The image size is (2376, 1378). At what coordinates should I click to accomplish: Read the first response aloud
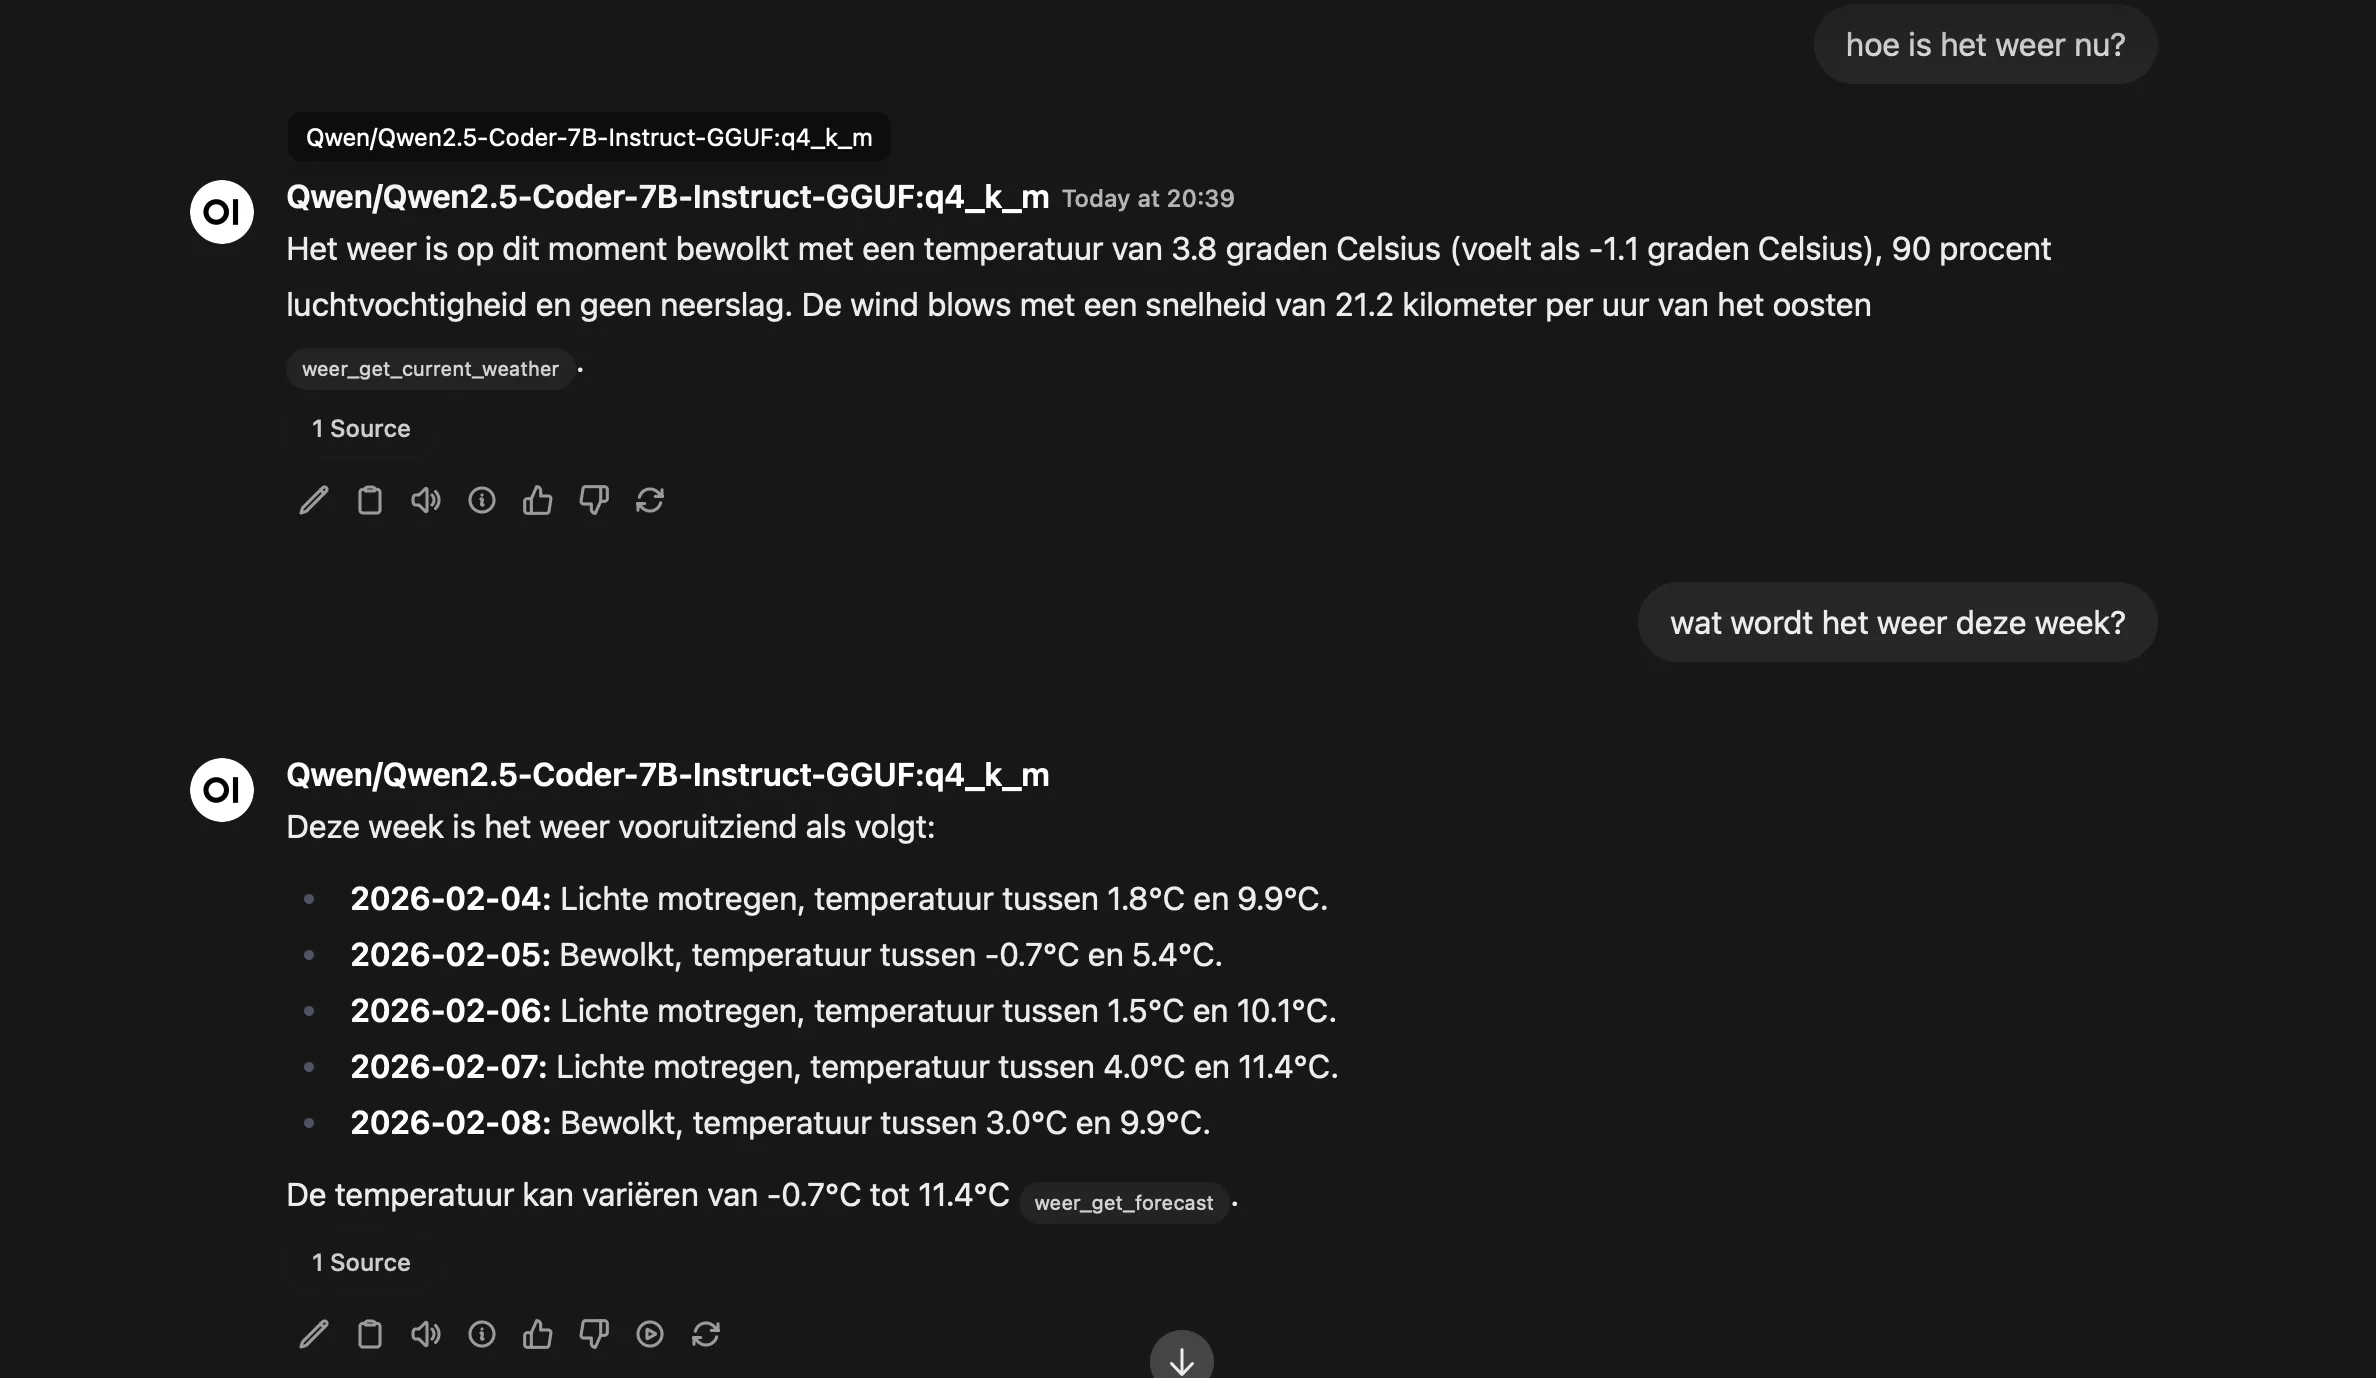[x=425, y=500]
